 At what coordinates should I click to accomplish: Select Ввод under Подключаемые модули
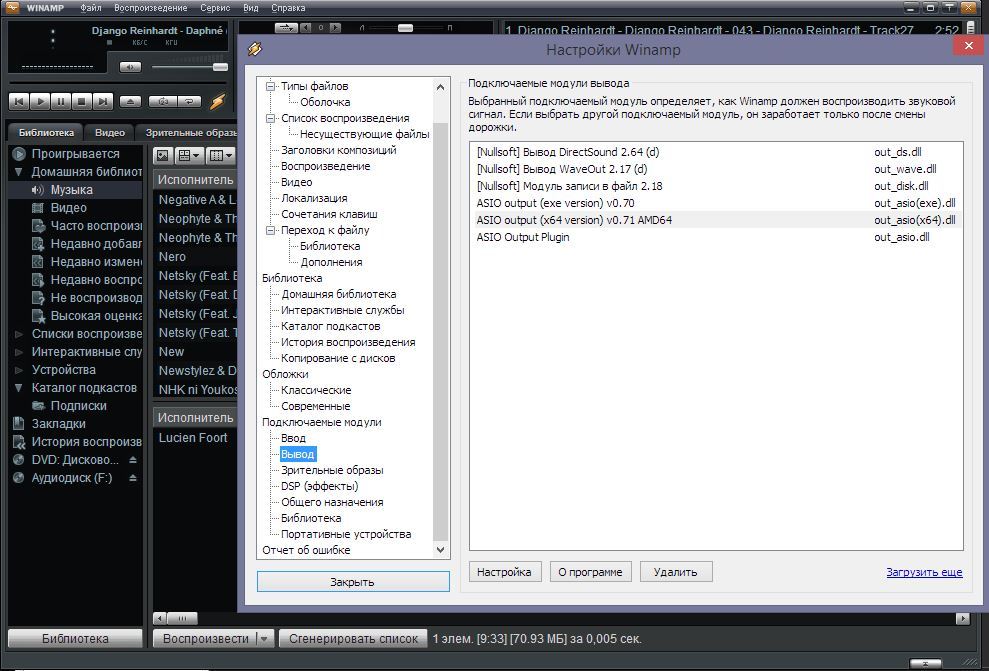pyautogui.click(x=293, y=438)
